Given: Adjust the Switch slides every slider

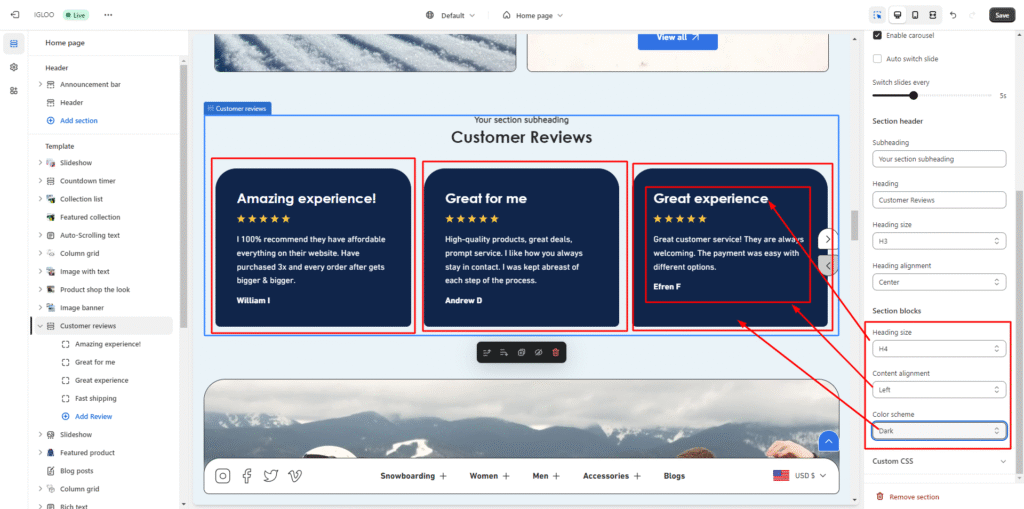Looking at the screenshot, I should pyautogui.click(x=913, y=96).
